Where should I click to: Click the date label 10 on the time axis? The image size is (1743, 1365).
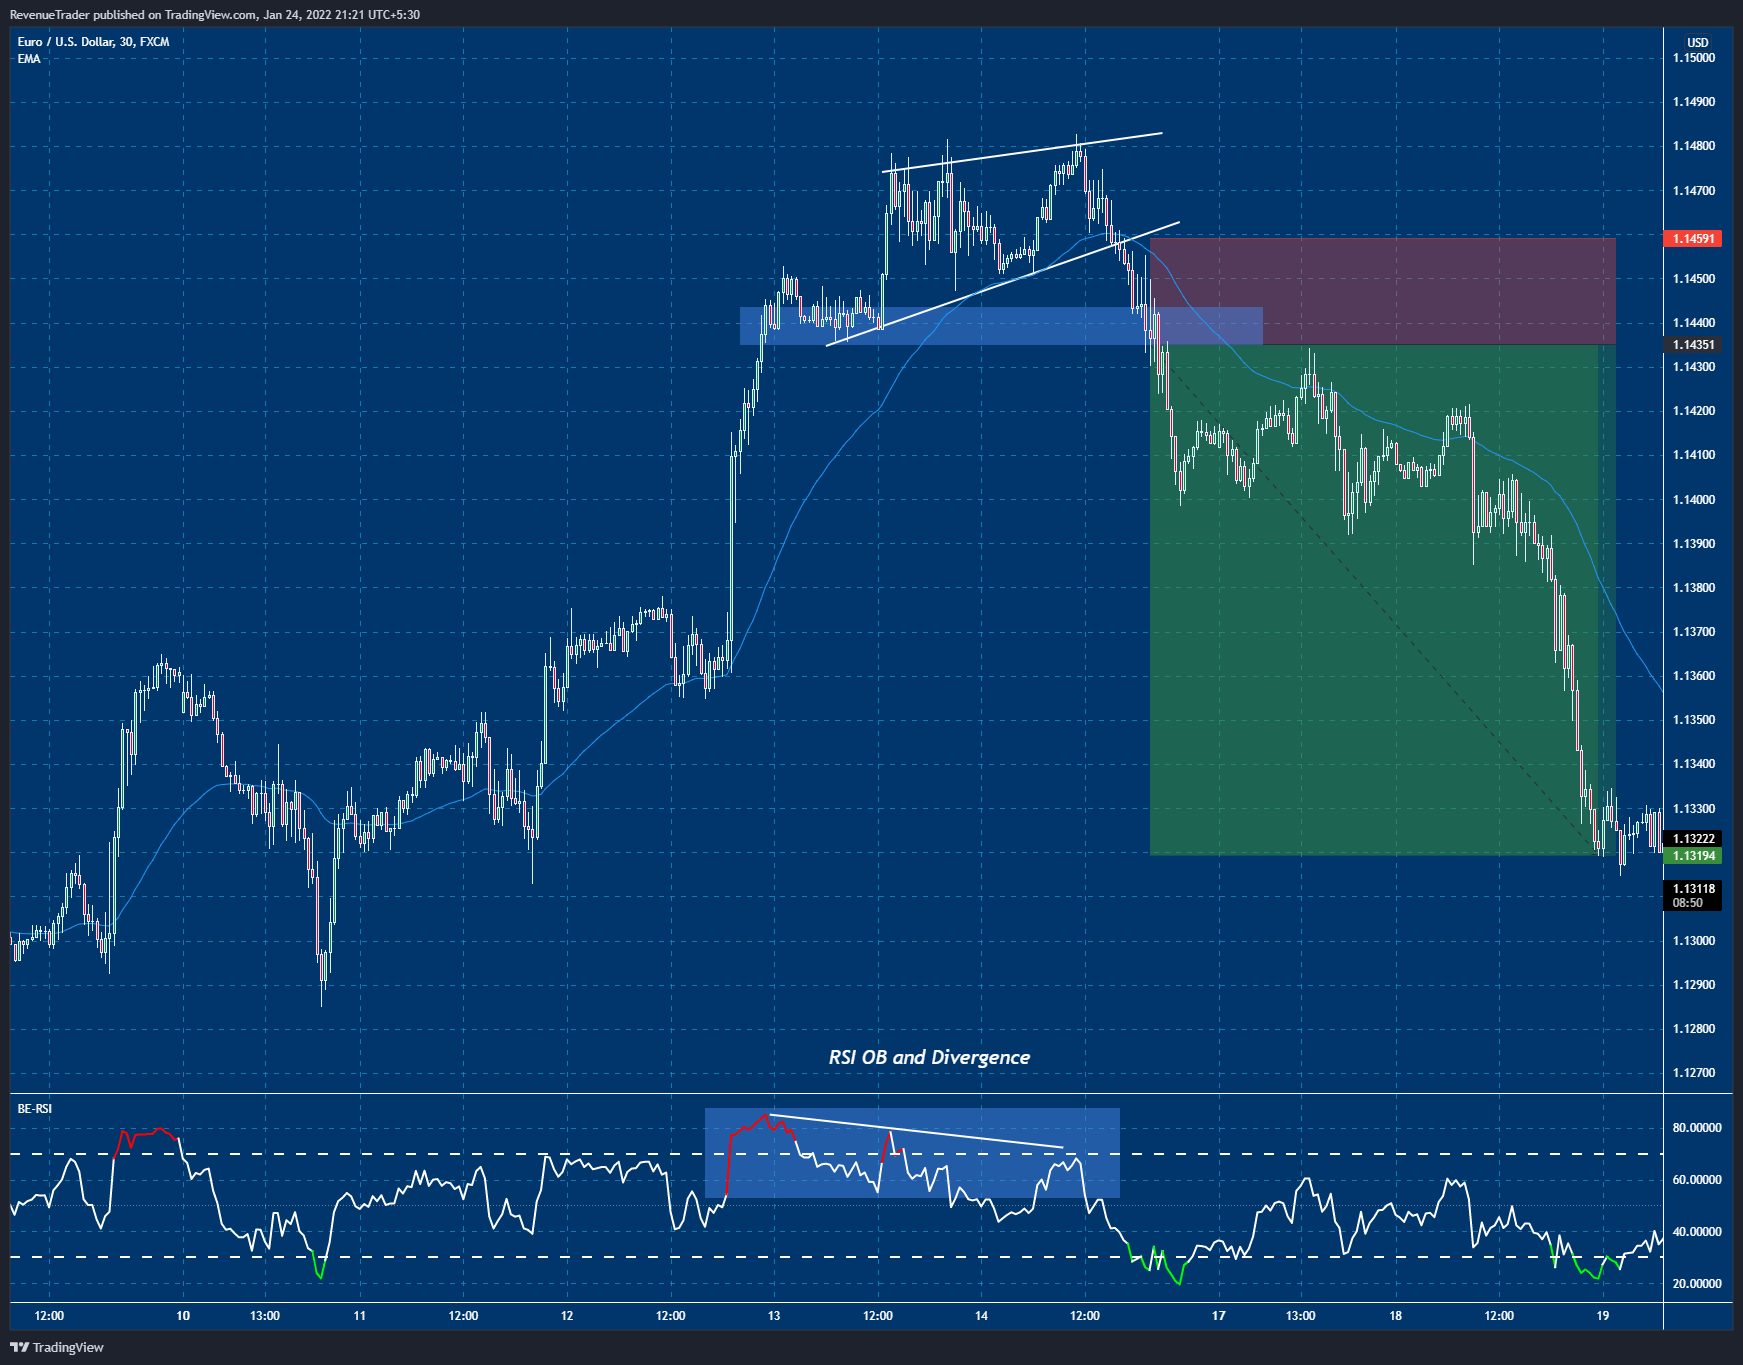click(183, 1316)
